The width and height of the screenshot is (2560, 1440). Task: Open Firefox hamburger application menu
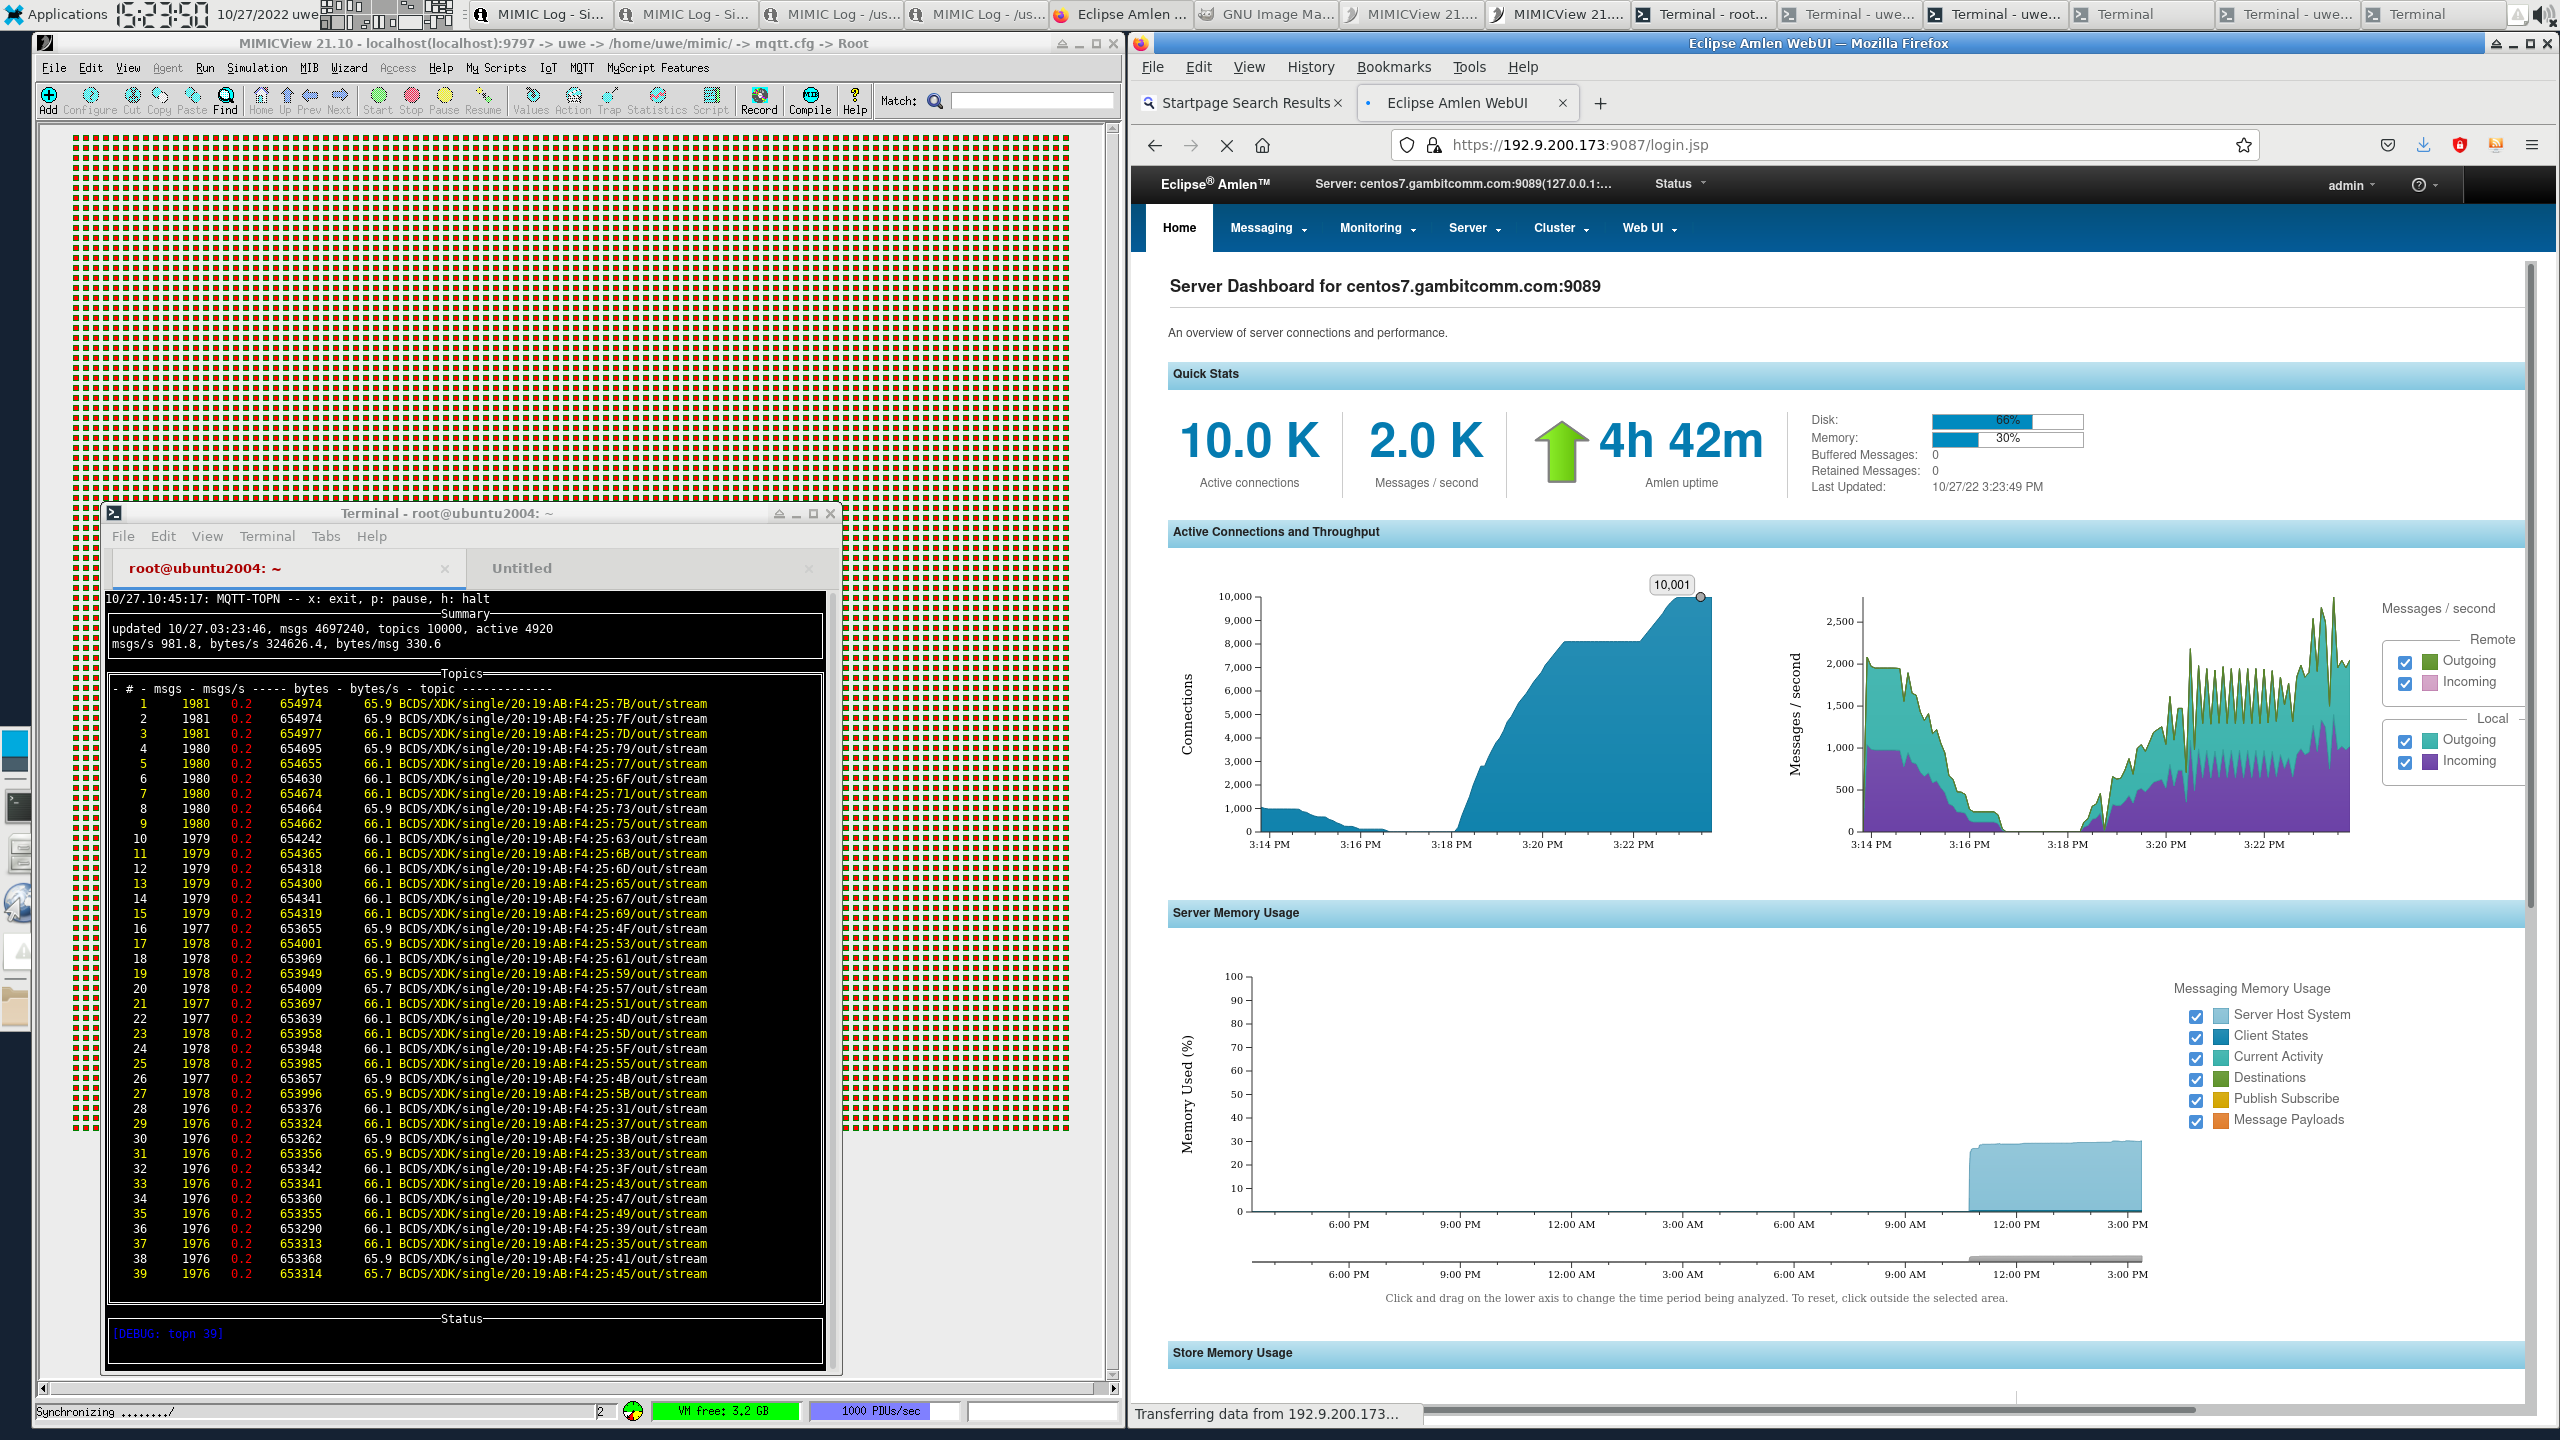click(2532, 145)
